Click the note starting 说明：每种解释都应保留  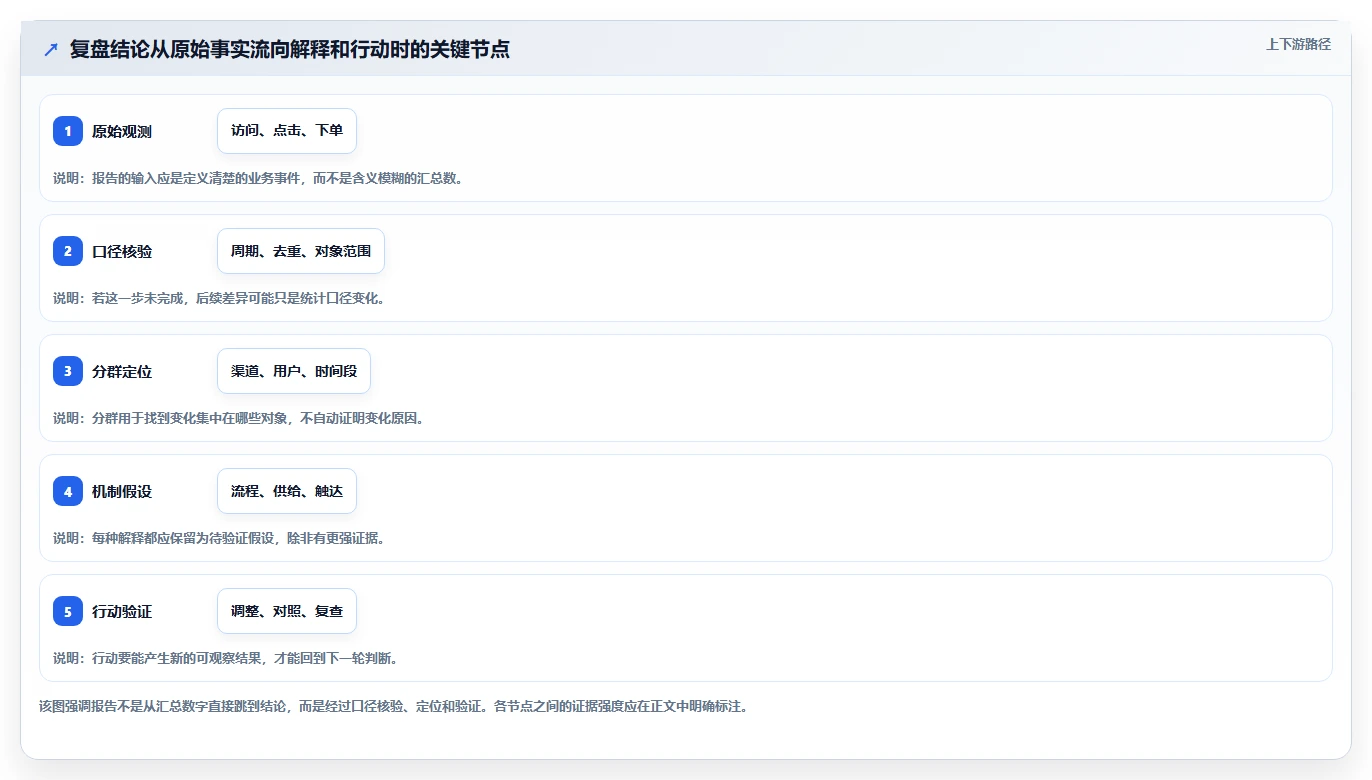pos(219,538)
